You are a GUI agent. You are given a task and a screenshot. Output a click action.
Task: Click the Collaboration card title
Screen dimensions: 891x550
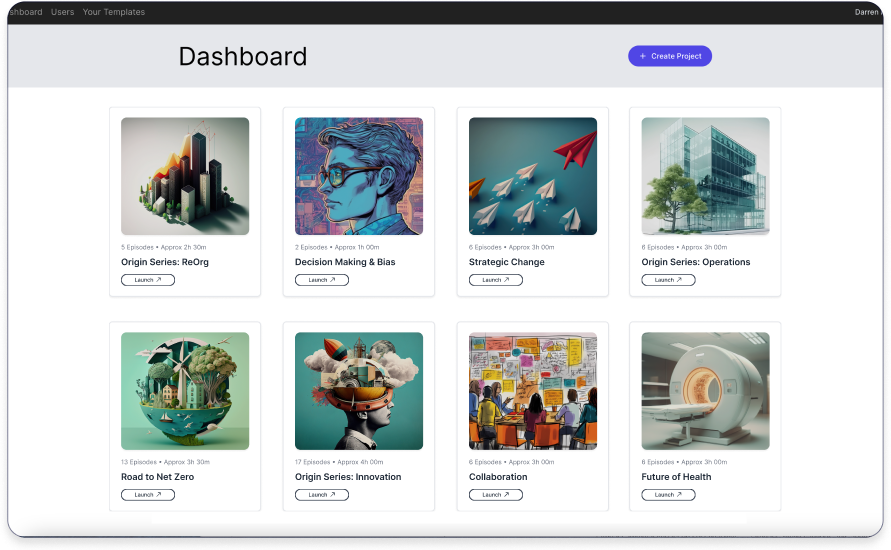(498, 477)
